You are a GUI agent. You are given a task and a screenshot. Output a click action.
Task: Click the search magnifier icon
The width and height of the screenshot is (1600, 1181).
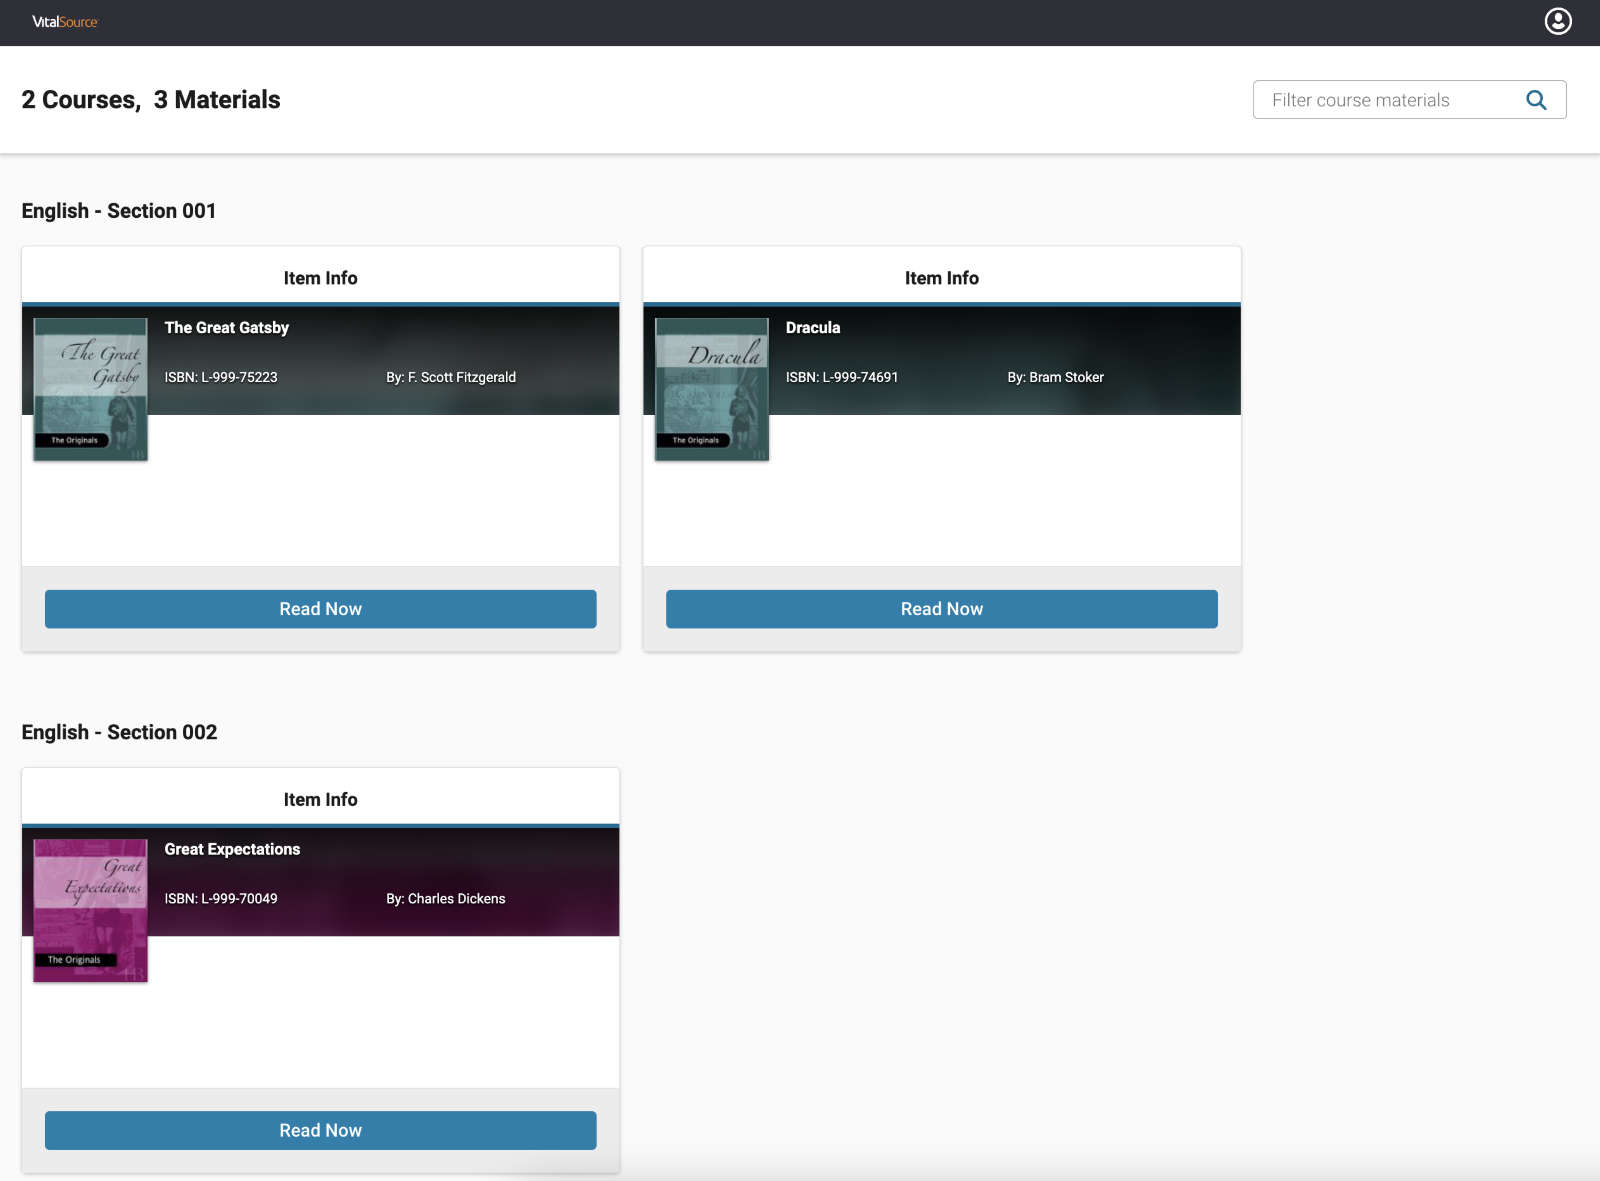(1536, 100)
